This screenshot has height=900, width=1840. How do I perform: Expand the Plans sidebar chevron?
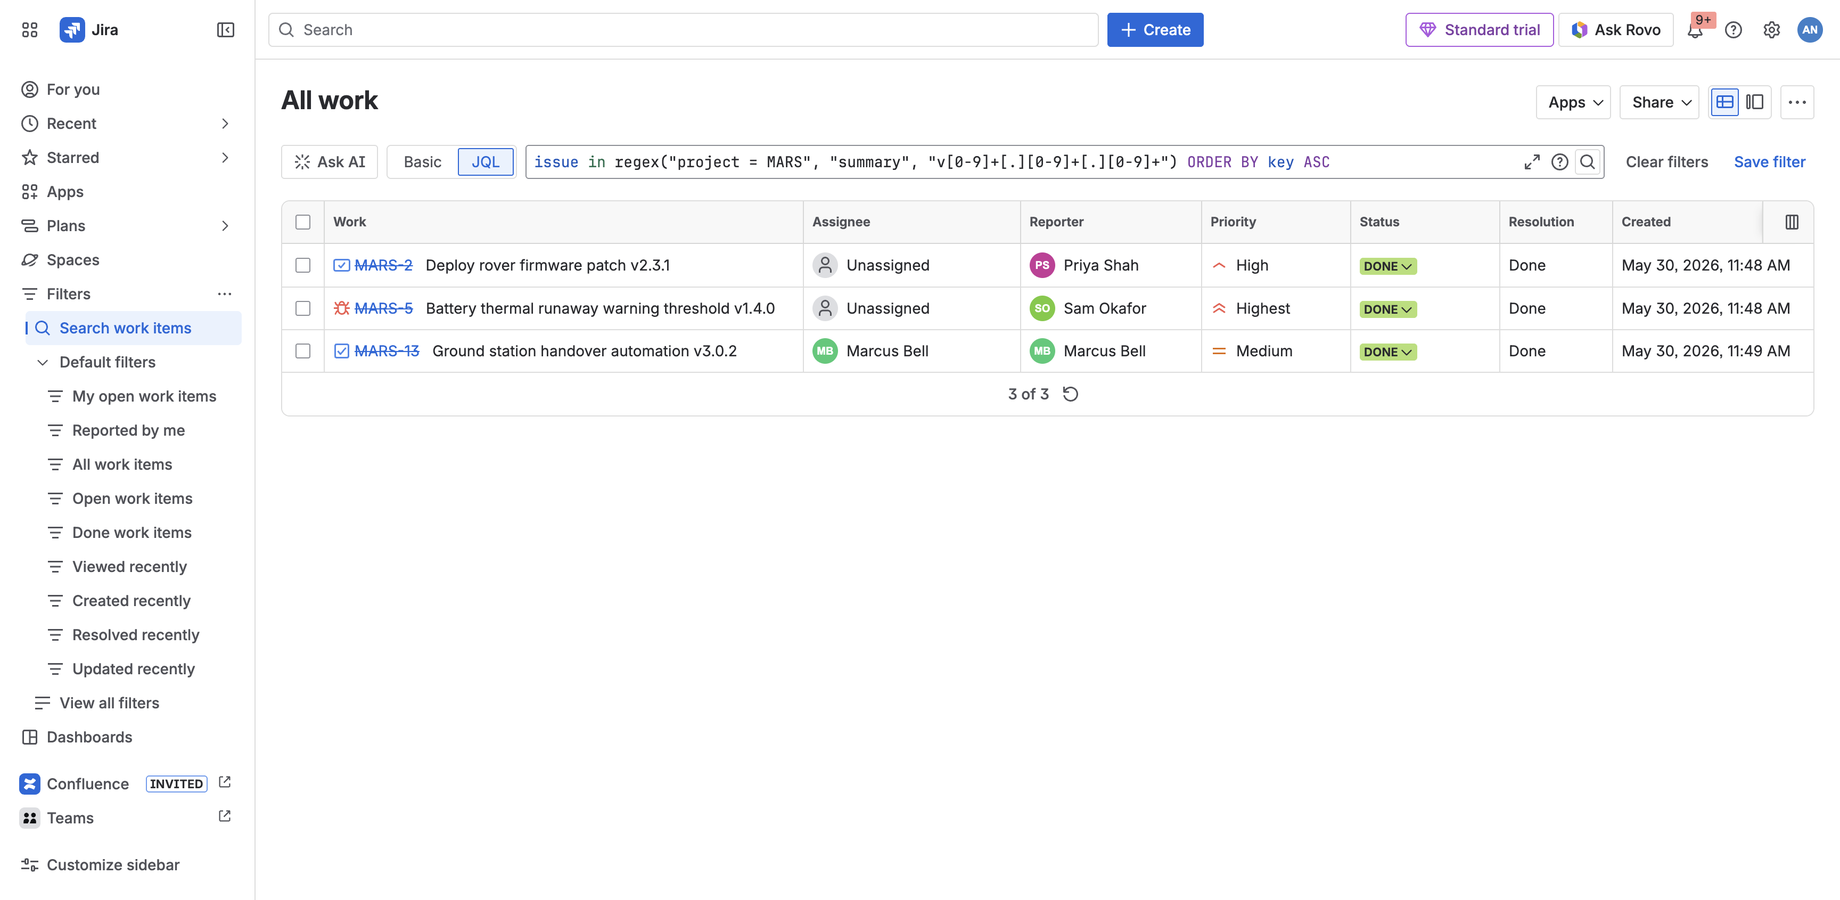pos(225,226)
